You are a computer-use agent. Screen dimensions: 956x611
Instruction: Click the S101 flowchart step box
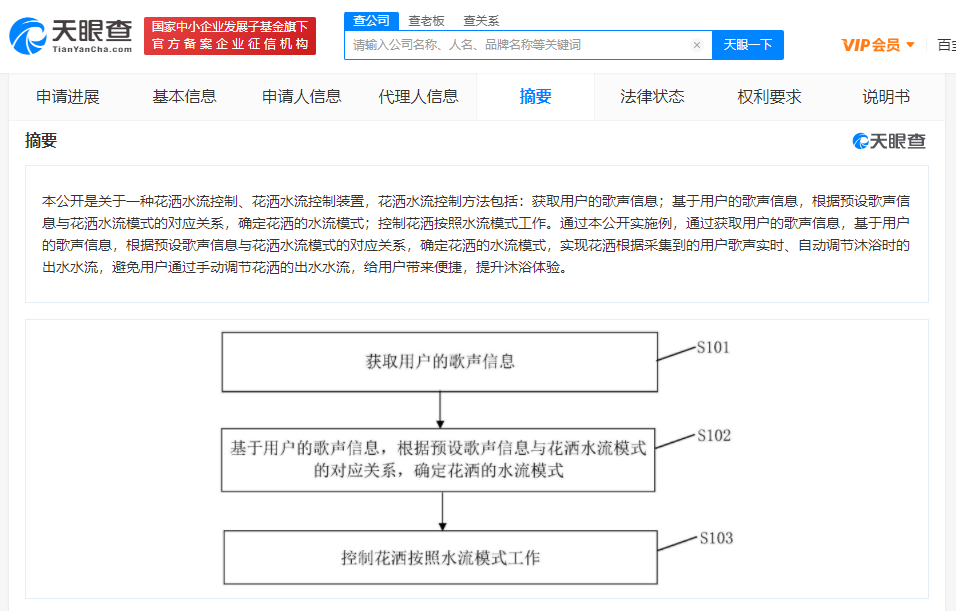pos(439,361)
